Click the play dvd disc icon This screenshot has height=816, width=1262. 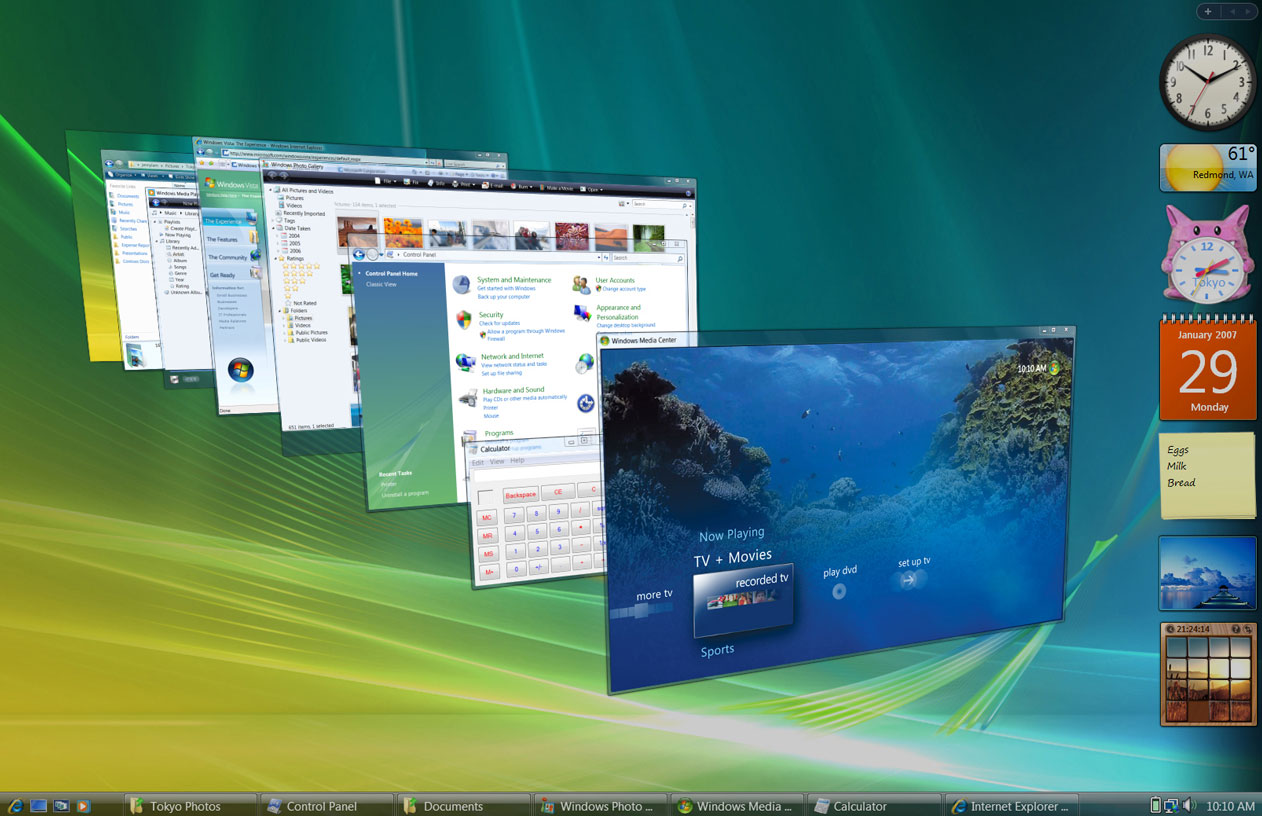(x=839, y=591)
